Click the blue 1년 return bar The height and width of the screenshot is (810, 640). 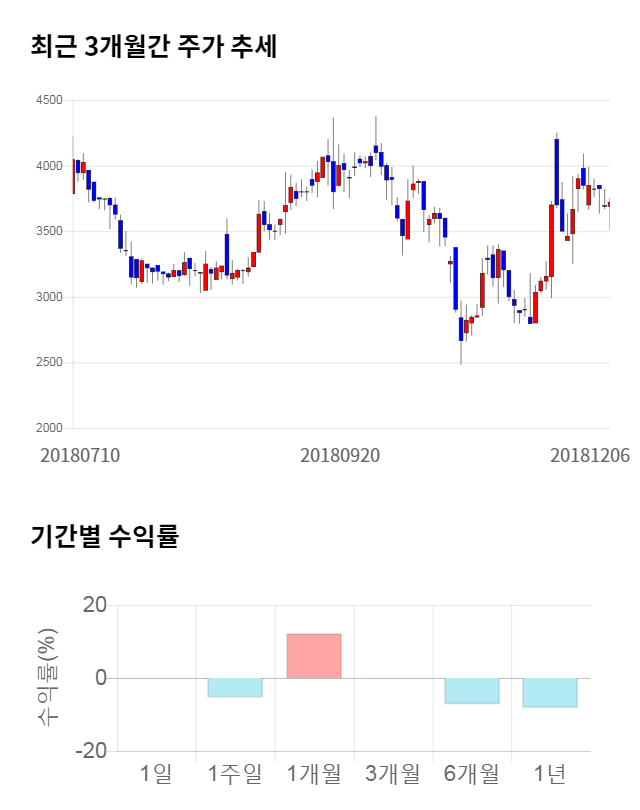point(550,693)
